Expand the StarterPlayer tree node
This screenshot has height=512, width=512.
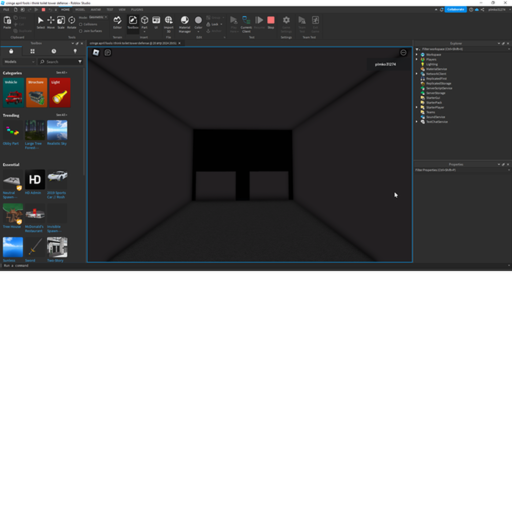(x=417, y=107)
